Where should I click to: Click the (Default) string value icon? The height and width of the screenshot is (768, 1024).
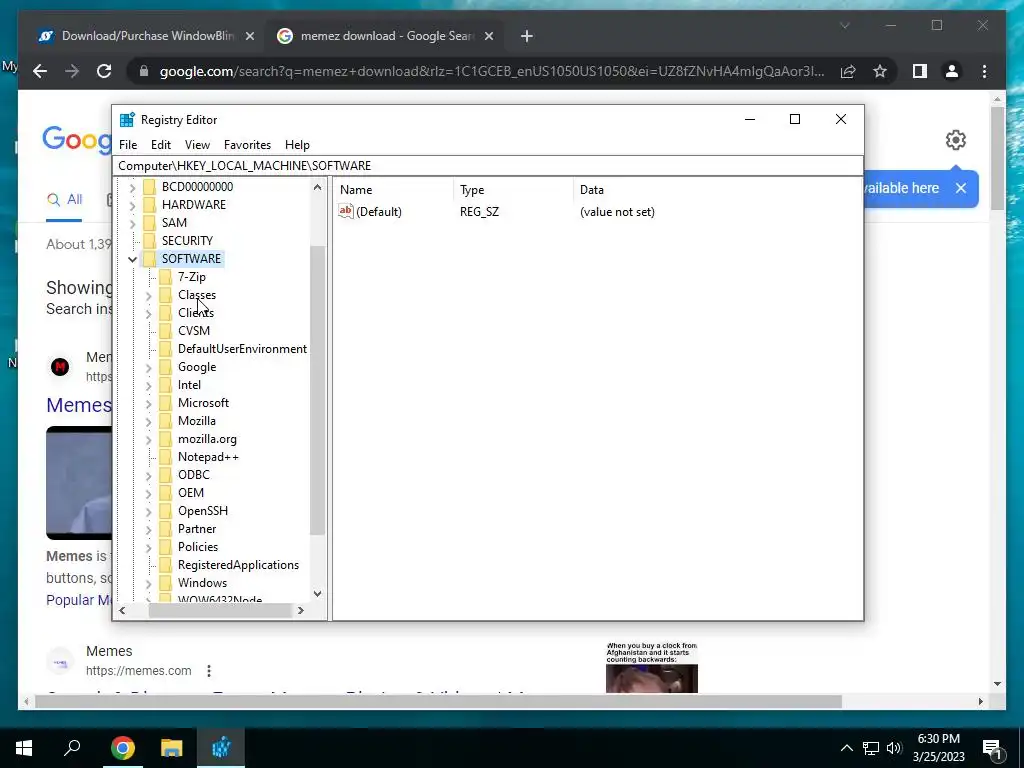tap(345, 212)
